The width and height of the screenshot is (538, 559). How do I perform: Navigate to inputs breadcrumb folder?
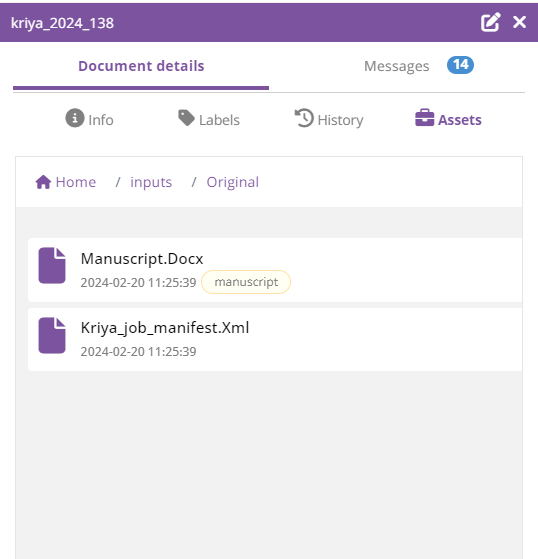click(x=151, y=183)
